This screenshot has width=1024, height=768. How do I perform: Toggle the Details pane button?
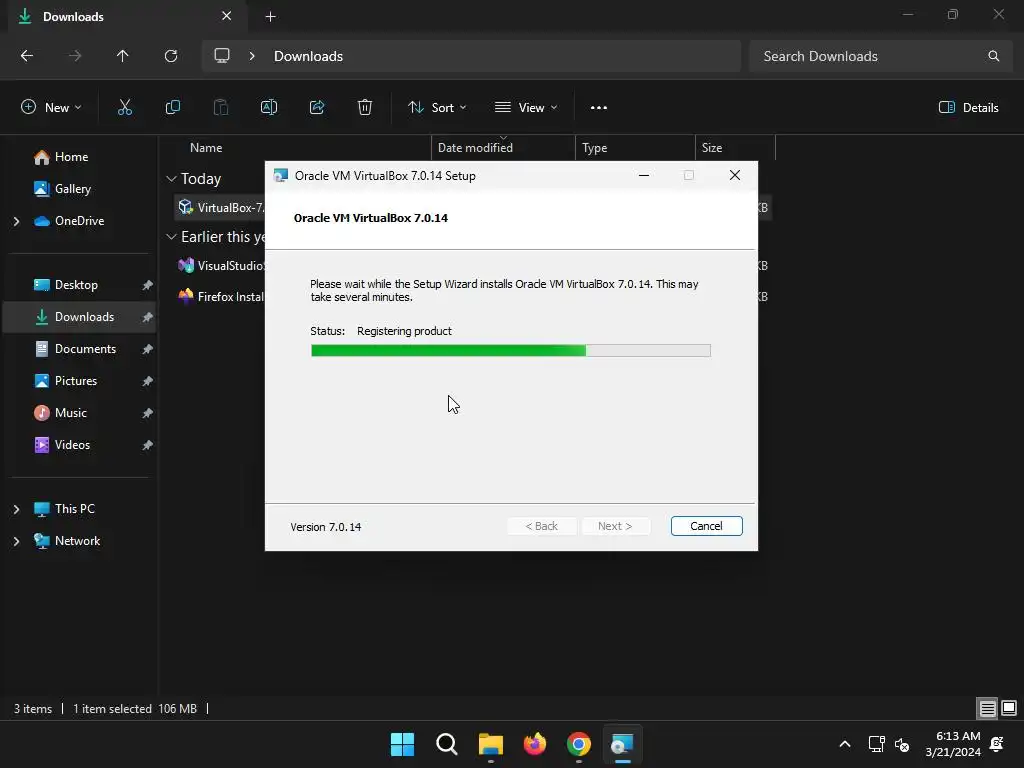[x=968, y=108]
